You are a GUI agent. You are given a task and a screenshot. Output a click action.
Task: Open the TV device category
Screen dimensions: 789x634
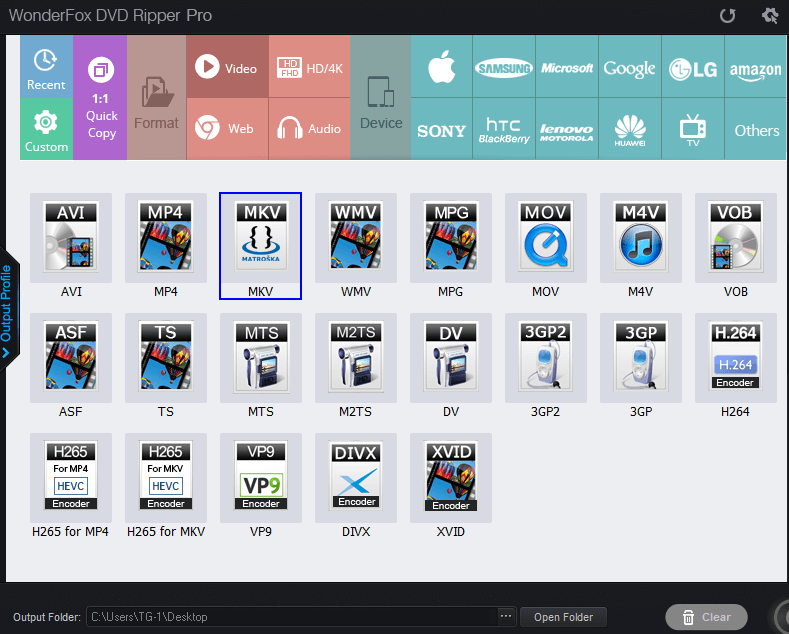coord(693,129)
